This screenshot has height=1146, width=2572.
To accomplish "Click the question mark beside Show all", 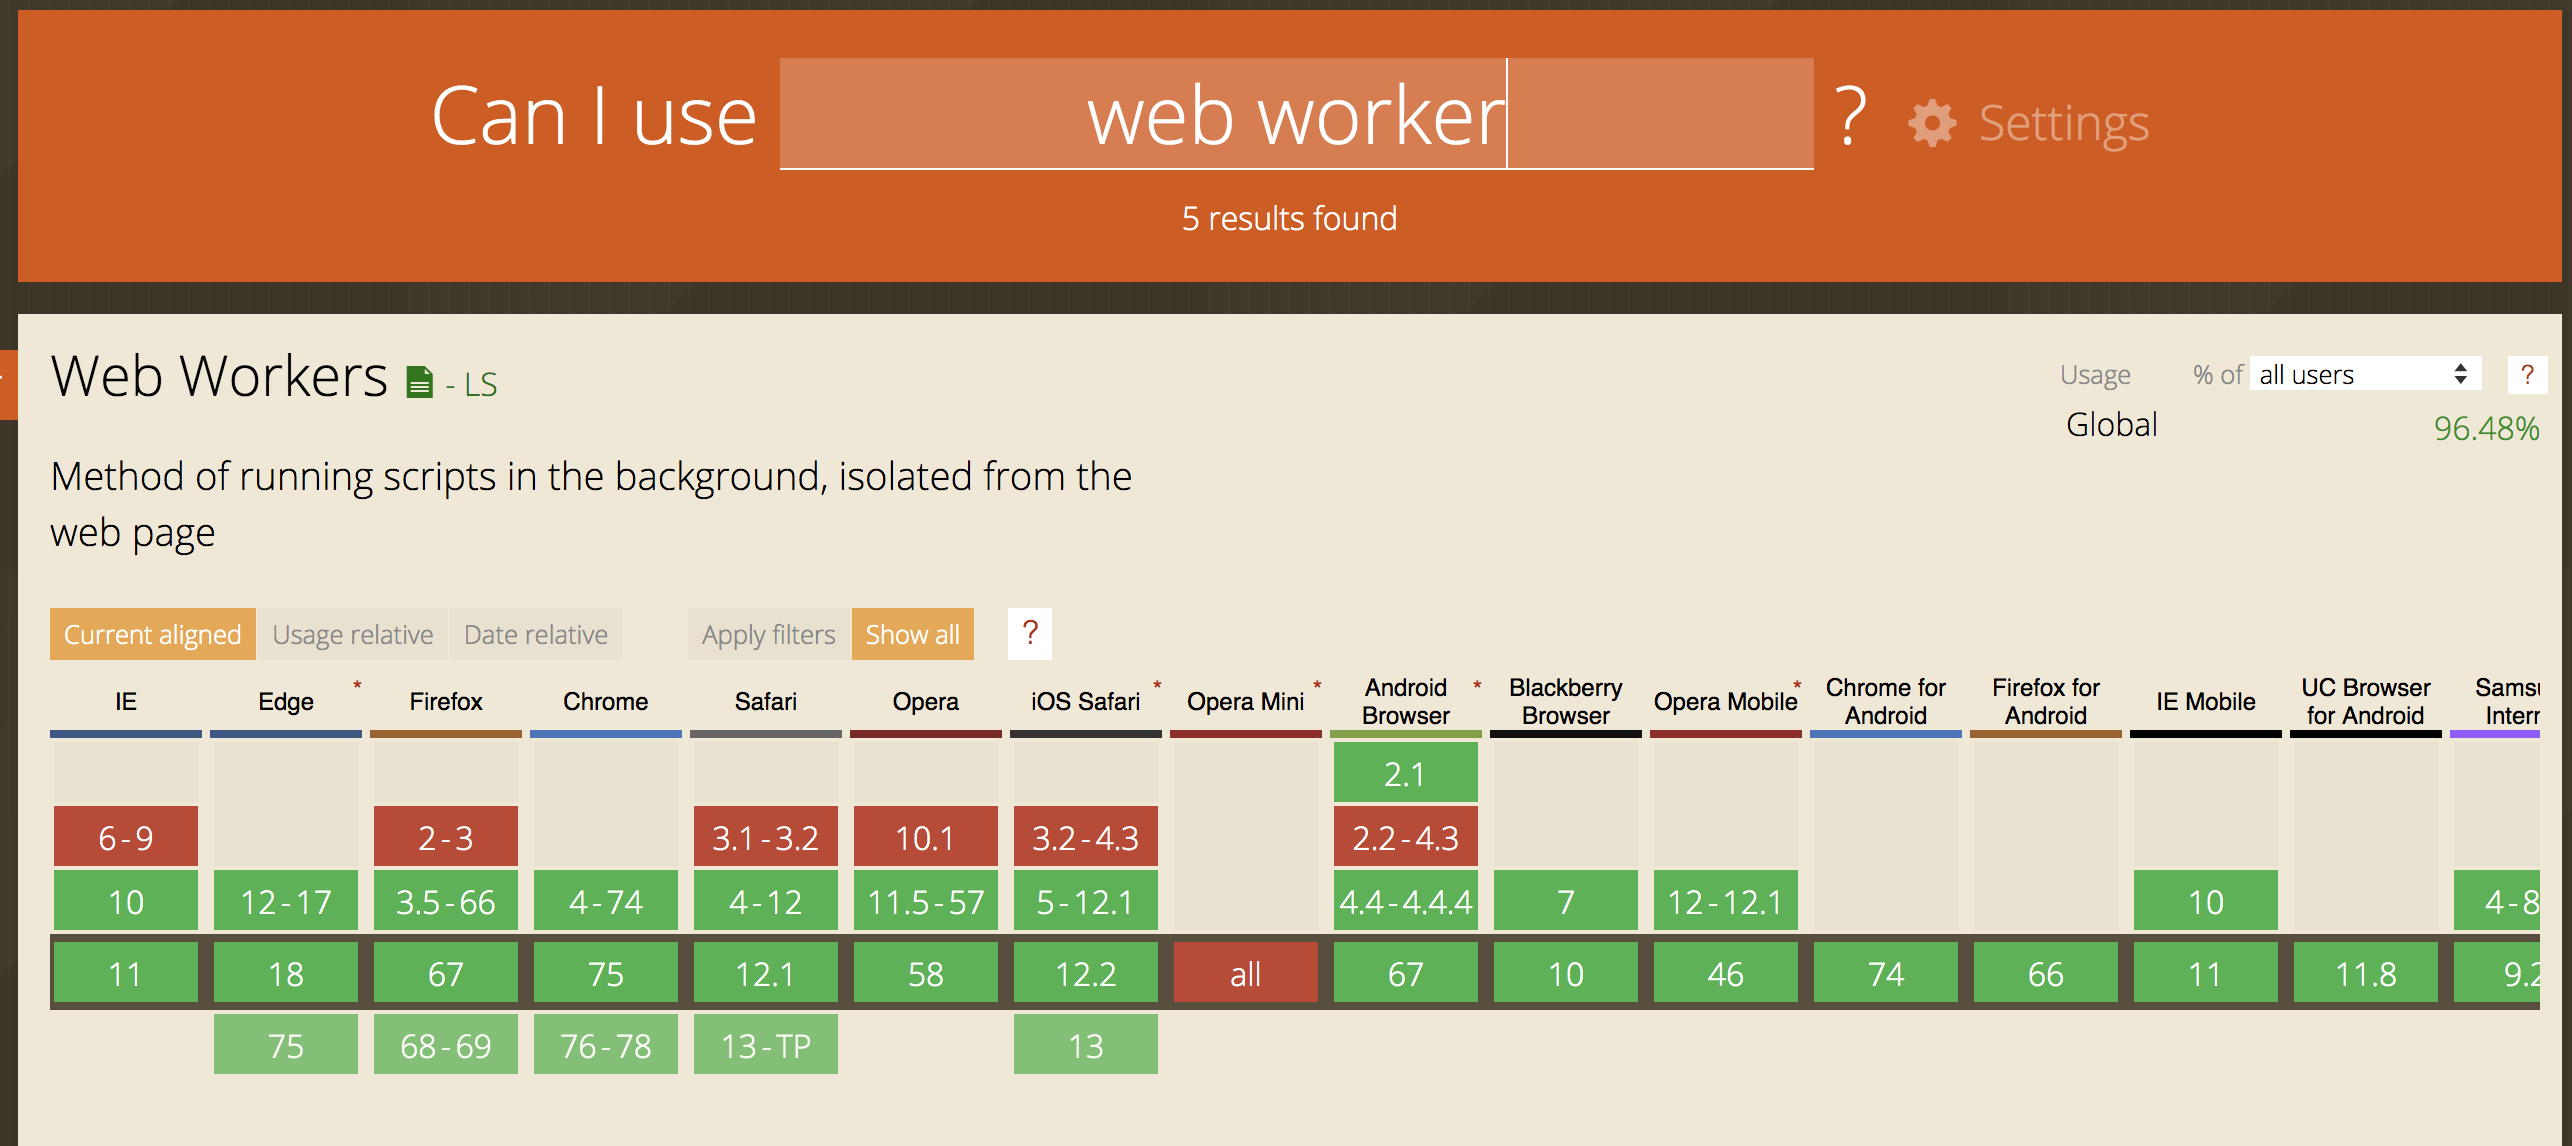I will (x=1029, y=633).
